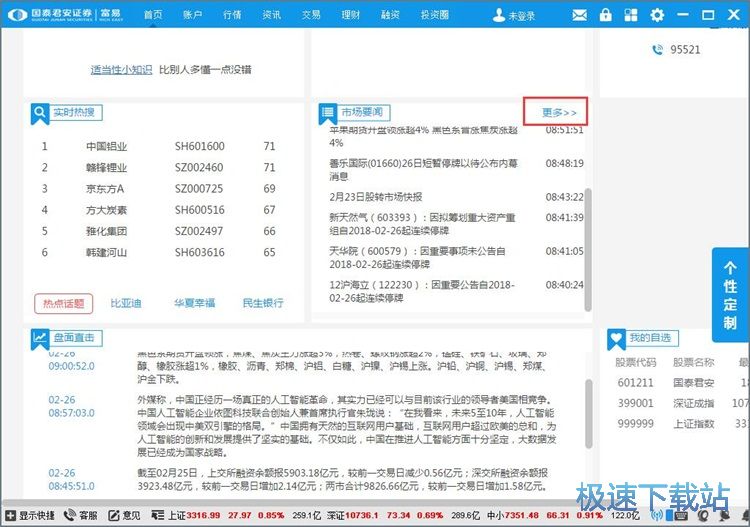Click the keyboard icon in status bar

681,516
